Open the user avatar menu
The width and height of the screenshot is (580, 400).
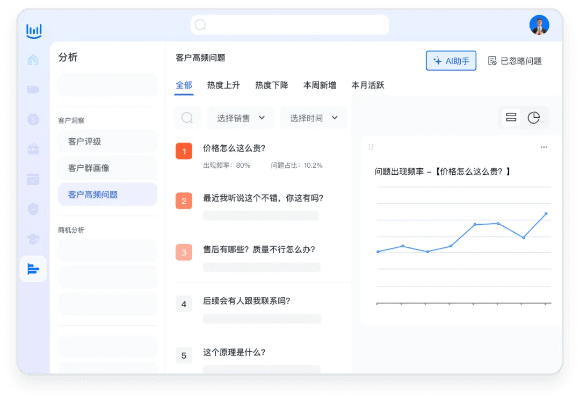(x=539, y=25)
